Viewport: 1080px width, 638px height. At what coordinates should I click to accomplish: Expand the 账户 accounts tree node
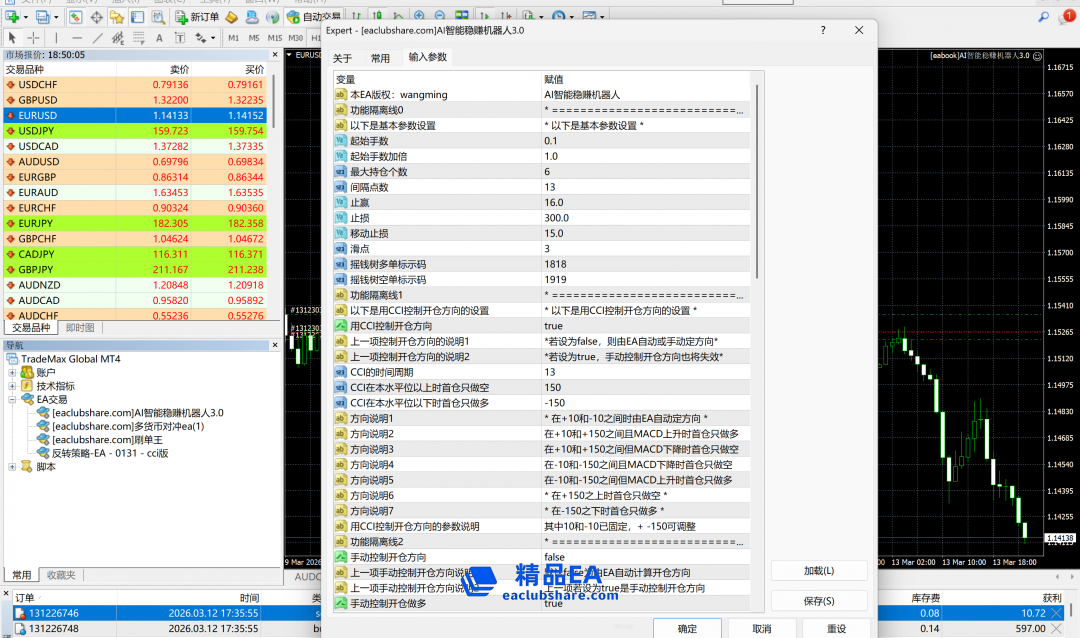(12, 372)
